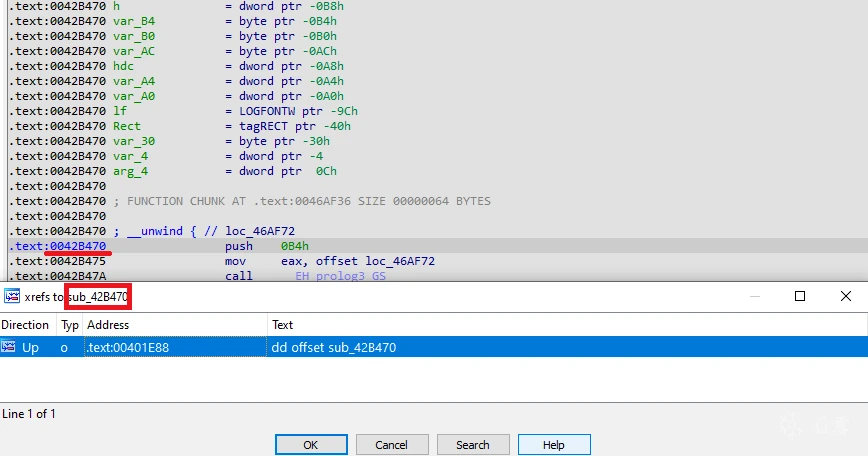Click 'offset loc_46AF72' operand in mov instruction
Viewport: 868px width, 456px height.
click(375, 261)
